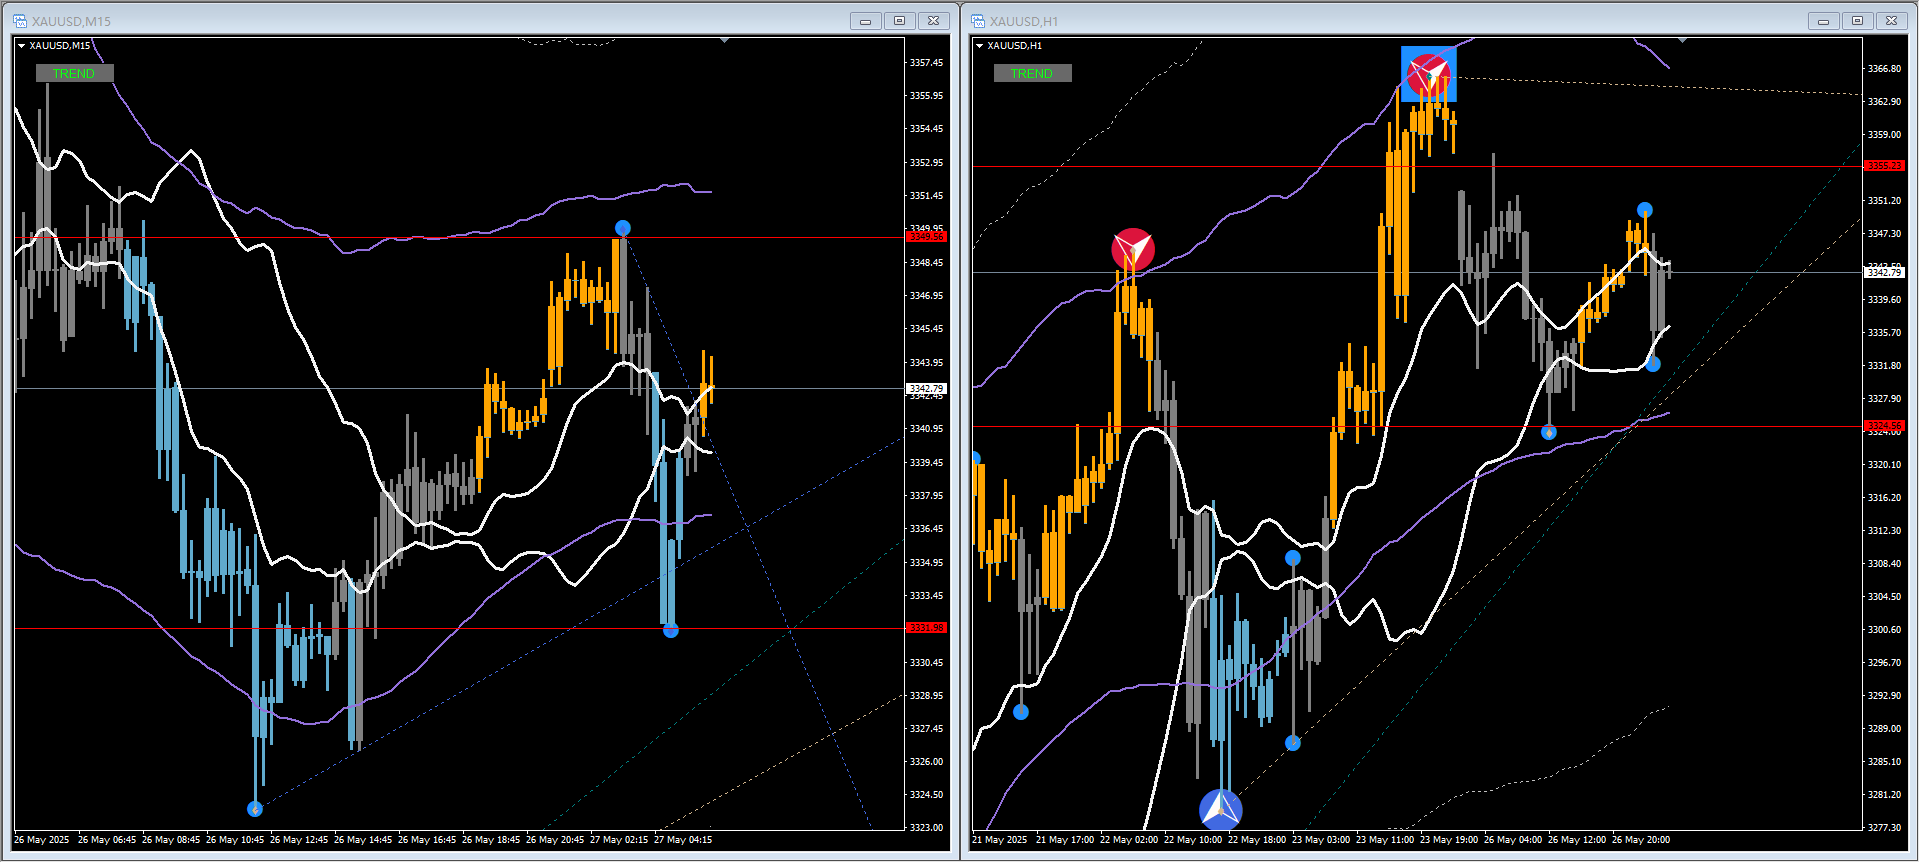This screenshot has width=1920, height=863.
Task: Click blue dot at bottom of long gray H1 wick
Action: point(1293,743)
